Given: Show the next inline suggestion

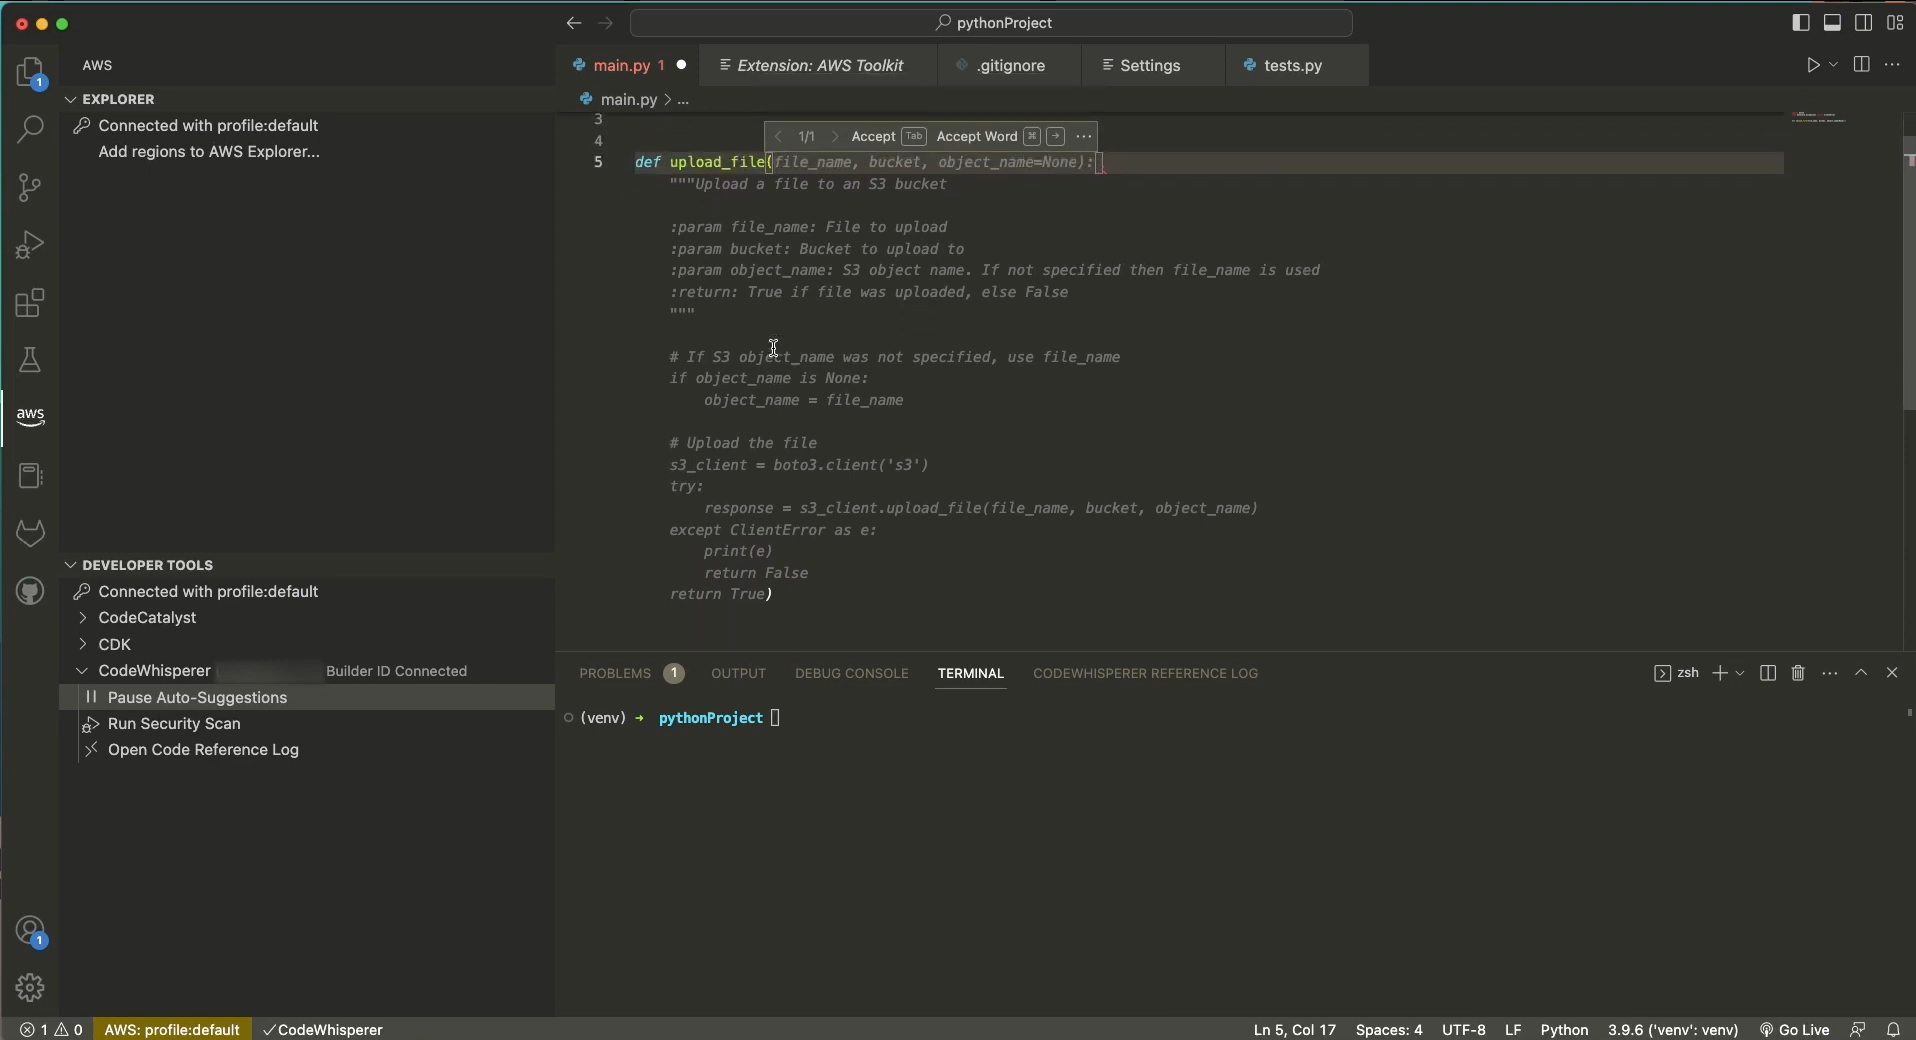Looking at the screenshot, I should click(x=834, y=137).
